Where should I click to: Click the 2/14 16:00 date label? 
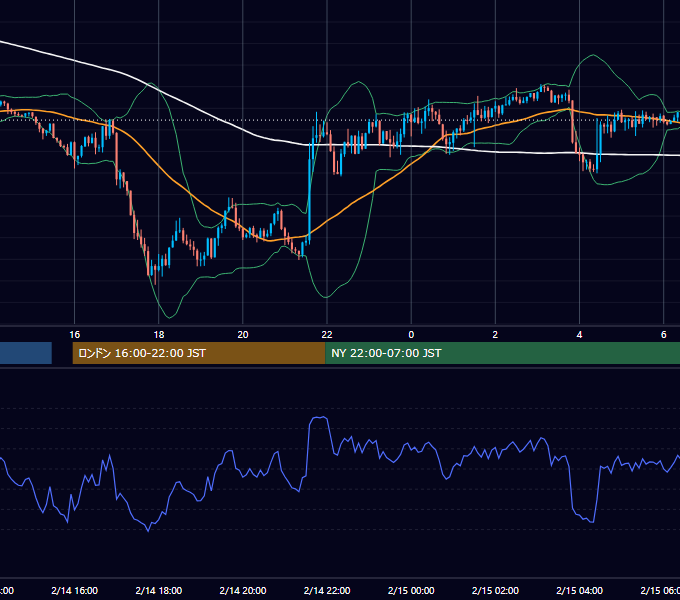[x=75, y=590]
